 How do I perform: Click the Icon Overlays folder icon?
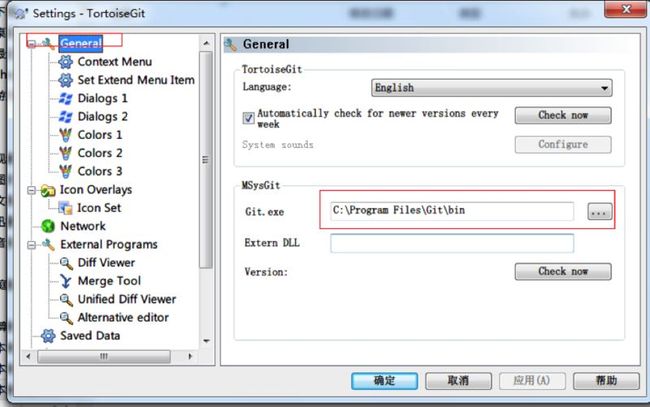(48, 190)
